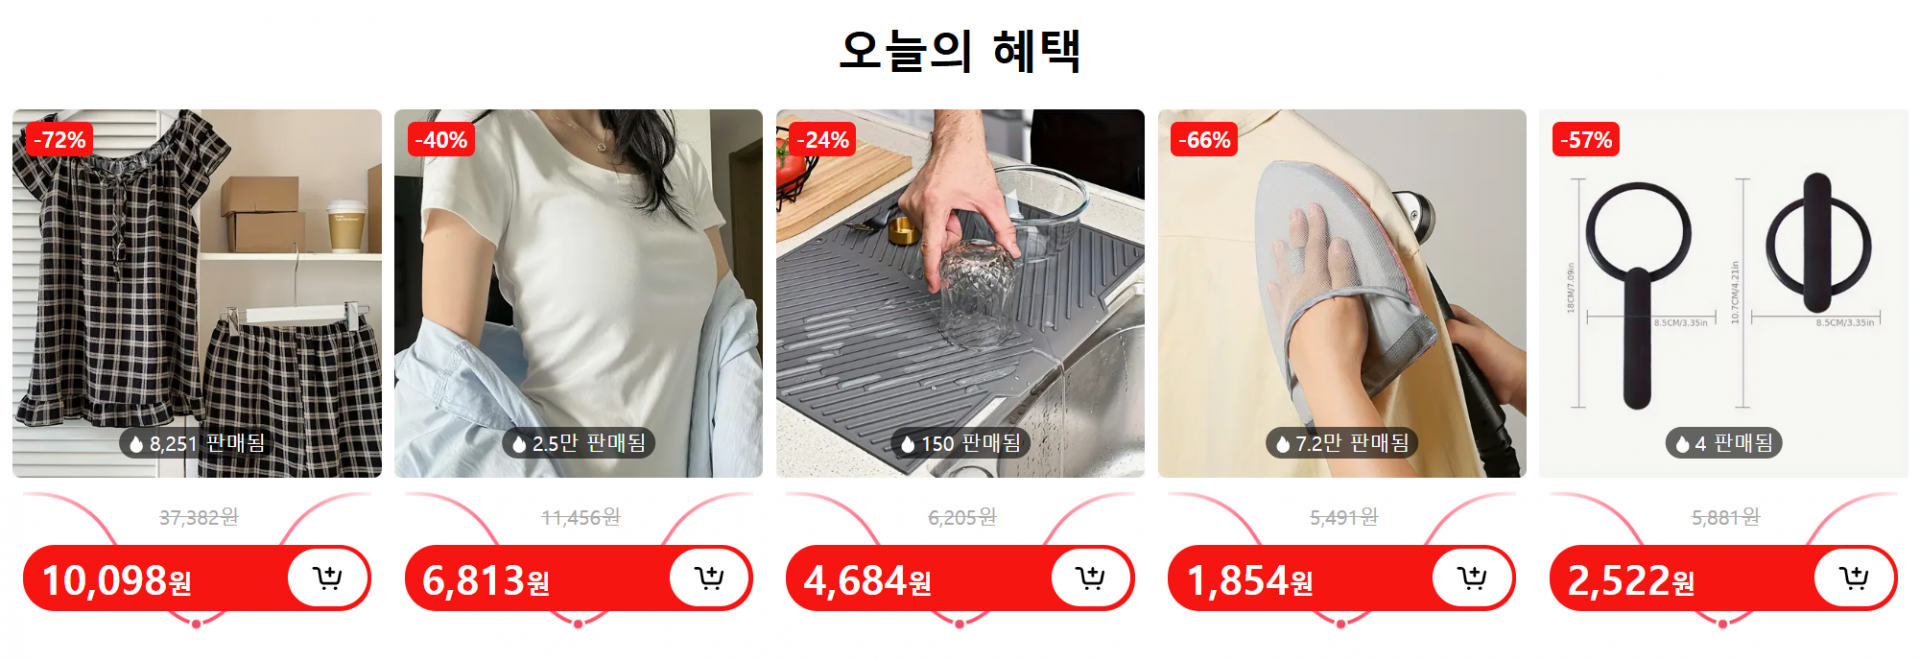Click the 오늘의 혜택 section heading

tap(960, 50)
